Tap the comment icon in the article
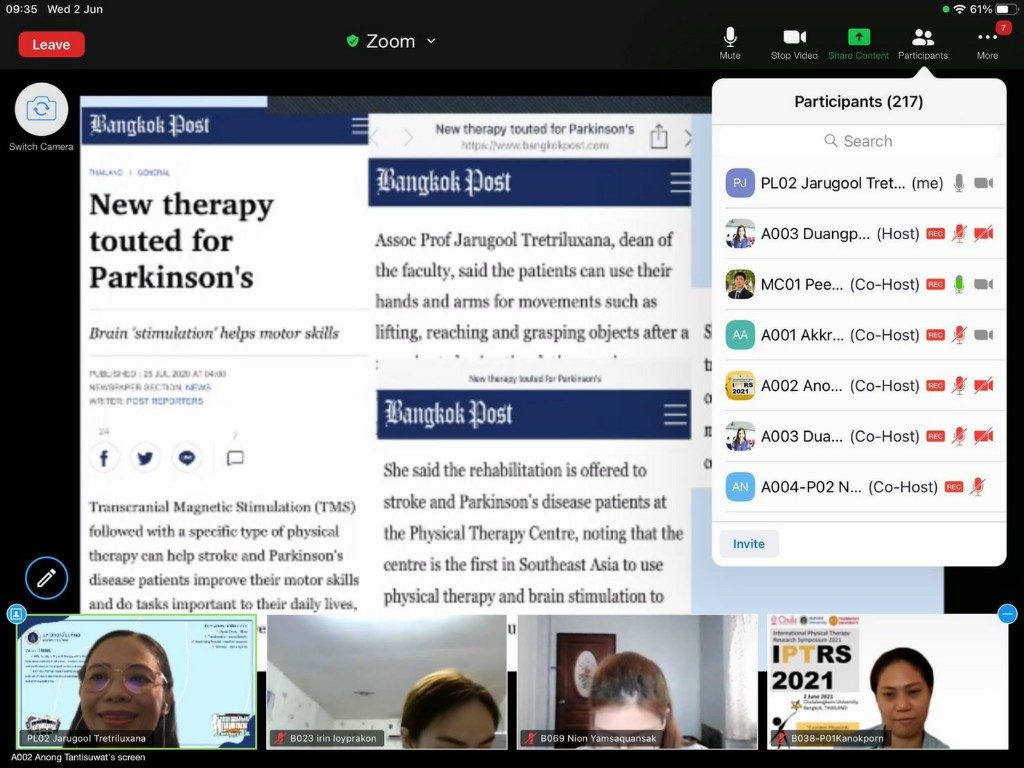The image size is (1024, 768). pos(235,458)
